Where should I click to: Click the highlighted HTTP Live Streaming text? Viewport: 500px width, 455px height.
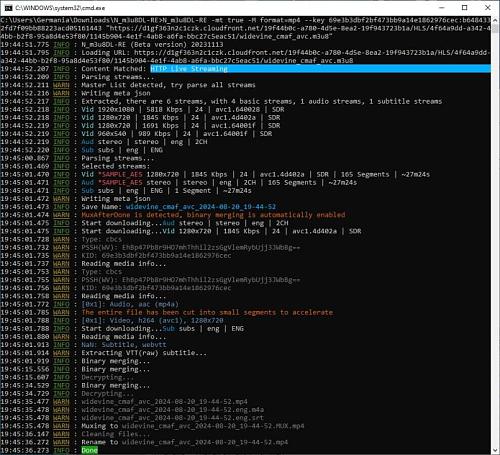click(x=189, y=69)
